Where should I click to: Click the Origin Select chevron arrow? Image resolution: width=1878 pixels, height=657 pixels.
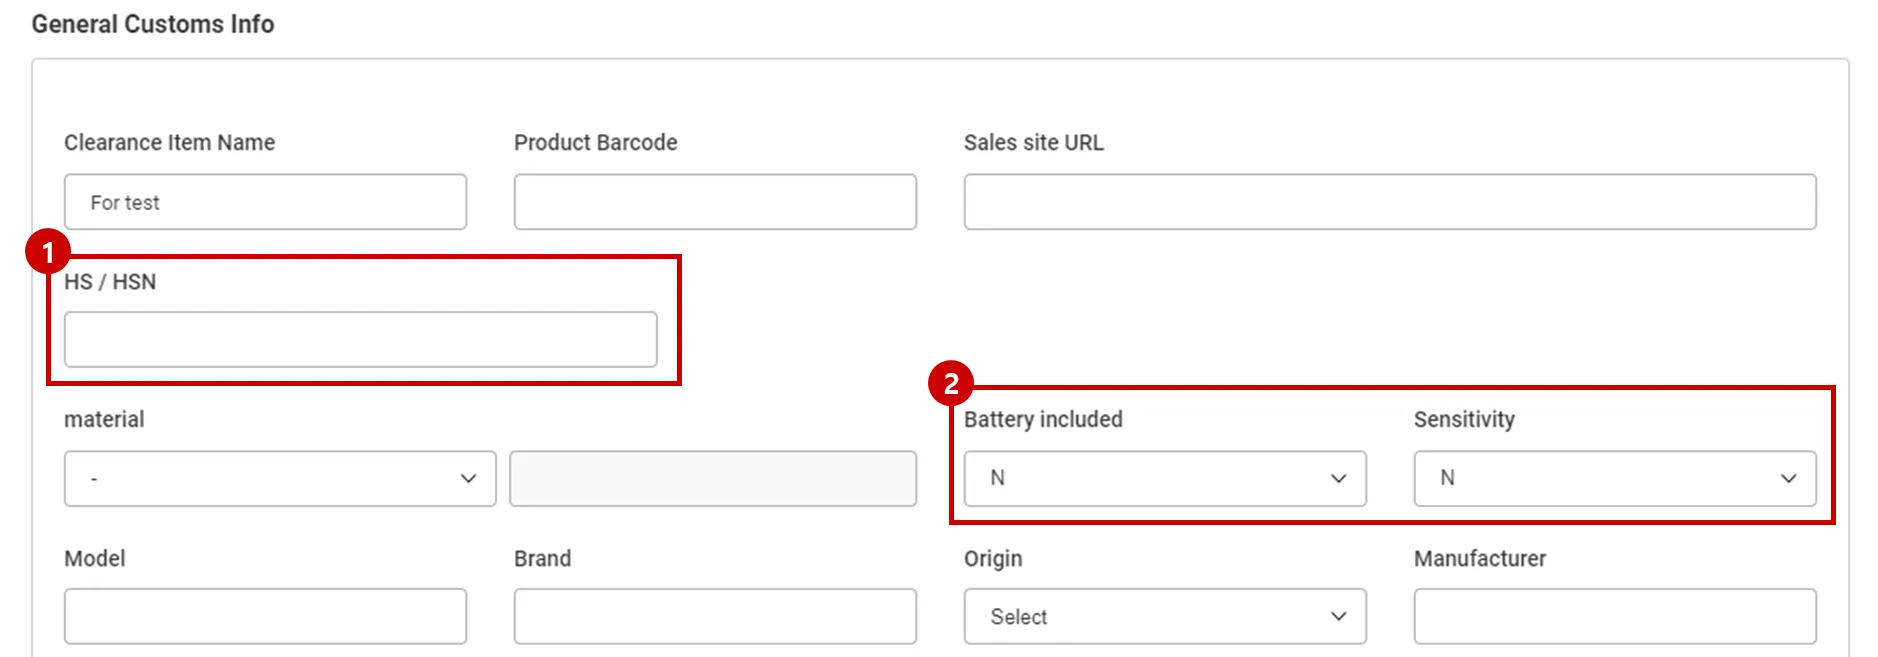pos(1338,617)
